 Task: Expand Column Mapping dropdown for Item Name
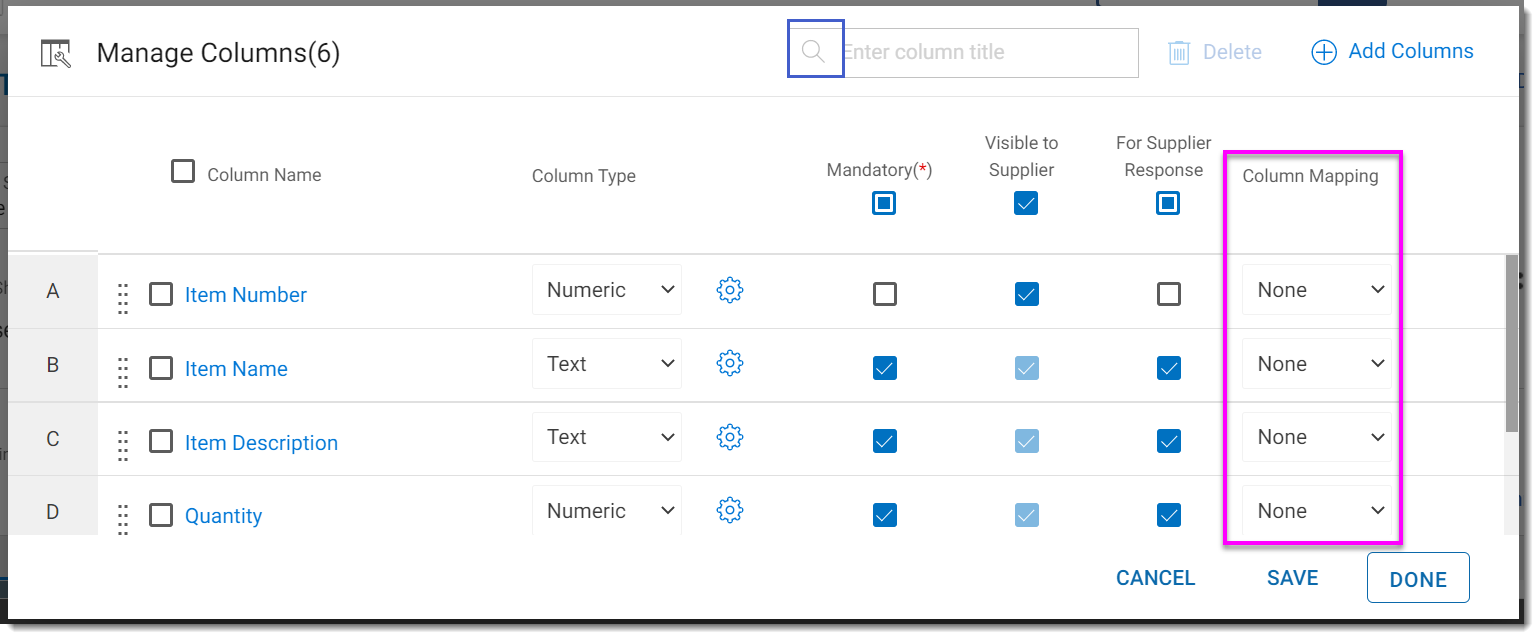pyautogui.click(x=1317, y=364)
